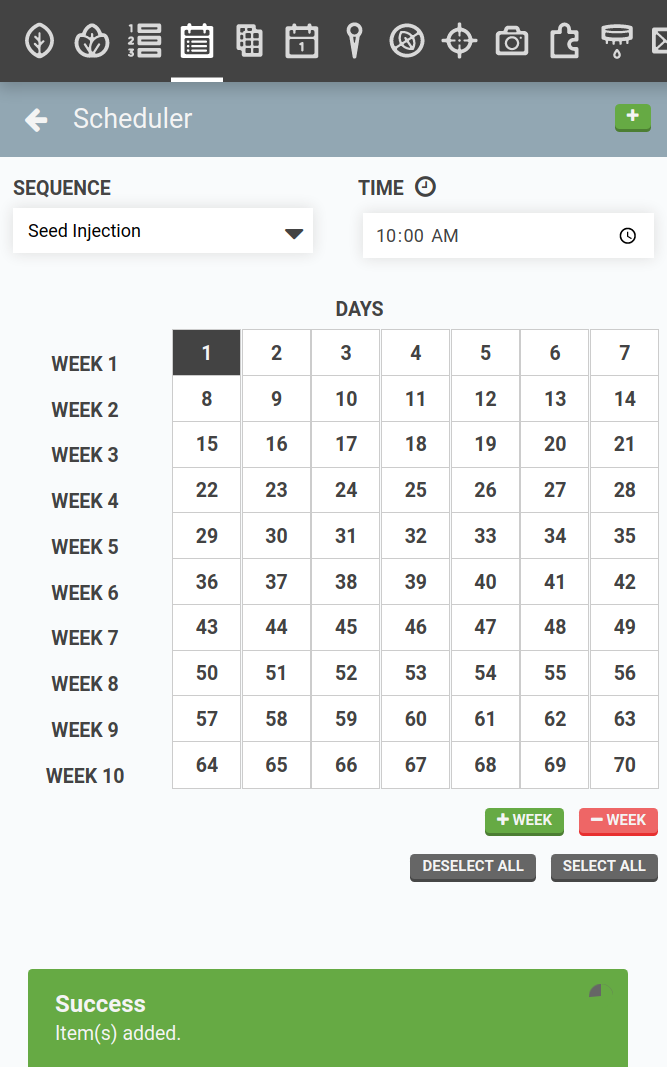The width and height of the screenshot is (667, 1067).
Task: Toggle selection of day 35
Action: [624, 535]
